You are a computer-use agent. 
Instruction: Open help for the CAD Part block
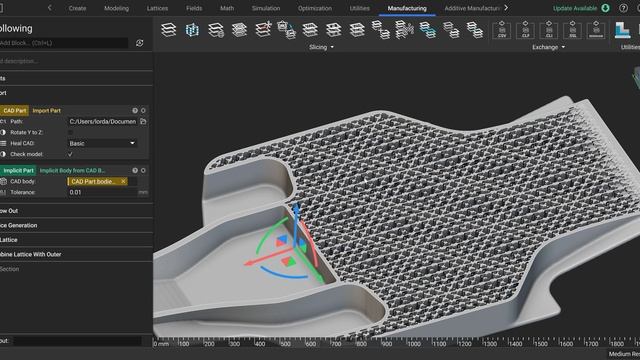pos(135,111)
